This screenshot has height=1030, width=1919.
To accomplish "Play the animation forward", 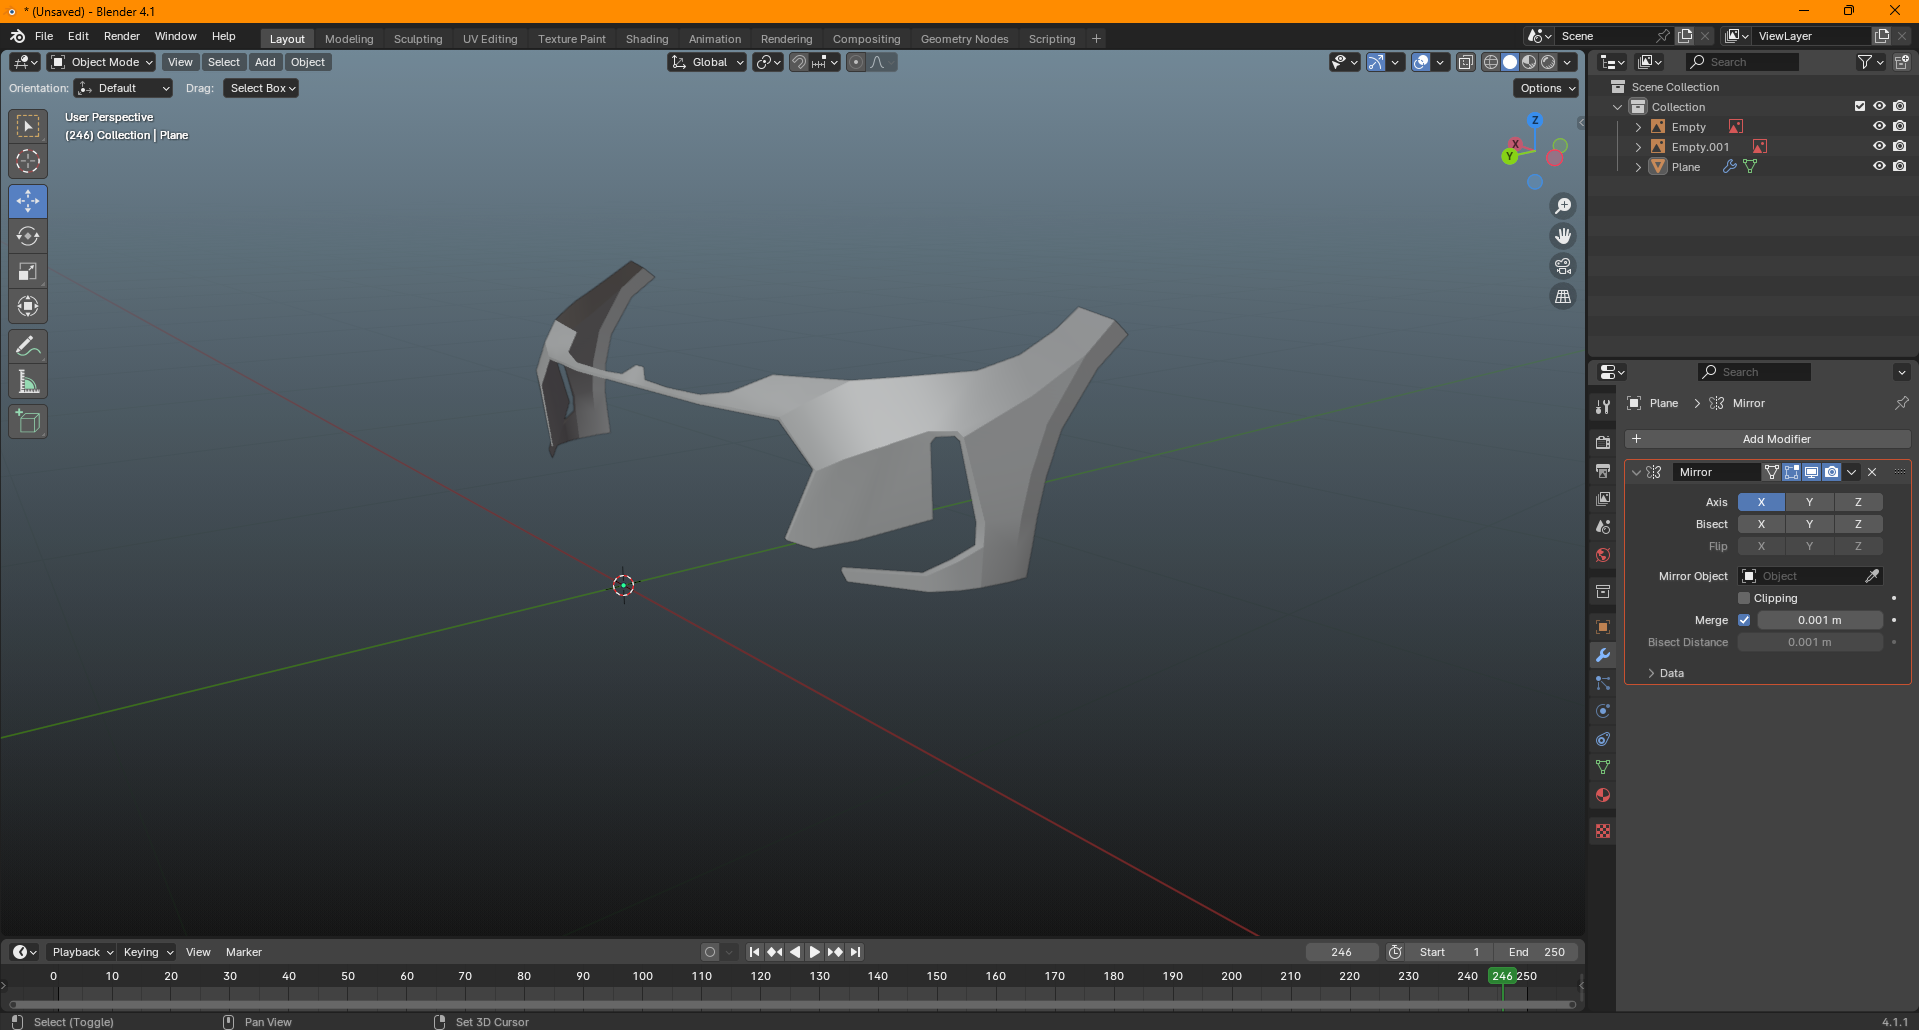I will pyautogui.click(x=815, y=952).
